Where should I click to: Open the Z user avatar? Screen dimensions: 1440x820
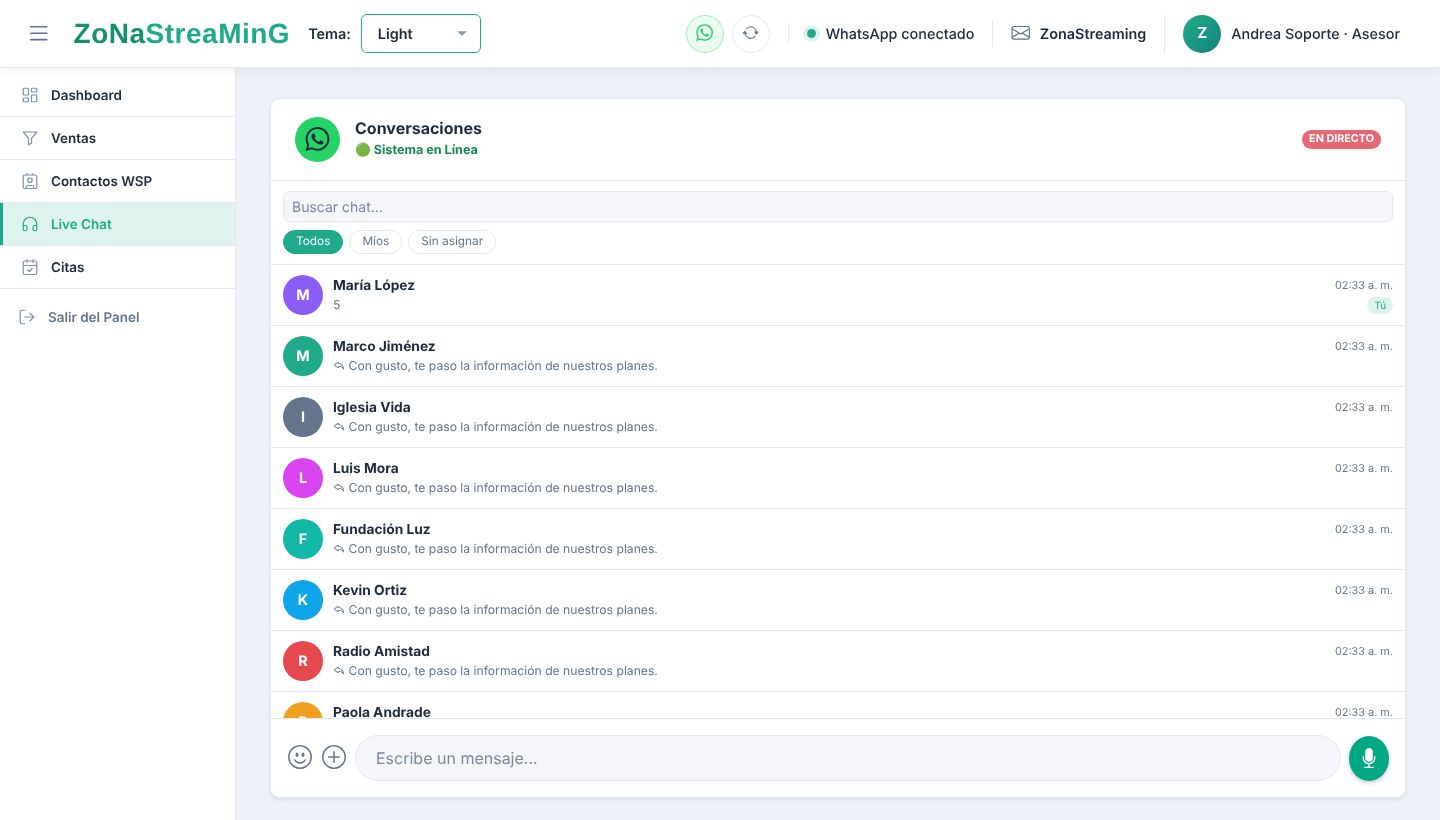(1202, 34)
